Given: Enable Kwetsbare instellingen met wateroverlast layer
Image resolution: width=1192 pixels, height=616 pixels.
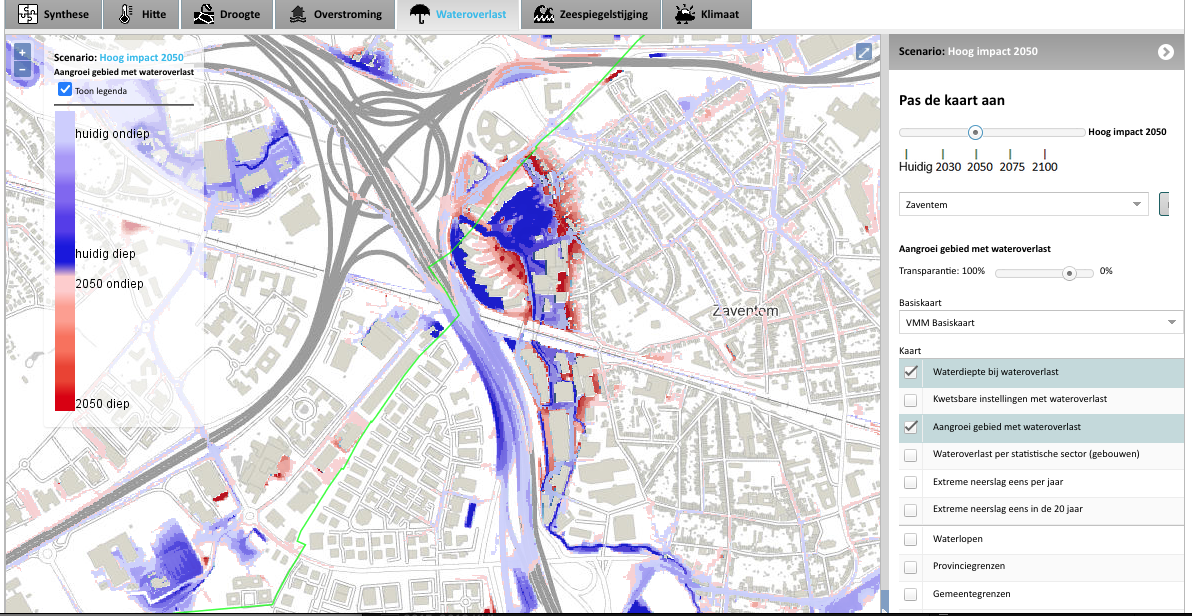Looking at the screenshot, I should pyautogui.click(x=911, y=400).
